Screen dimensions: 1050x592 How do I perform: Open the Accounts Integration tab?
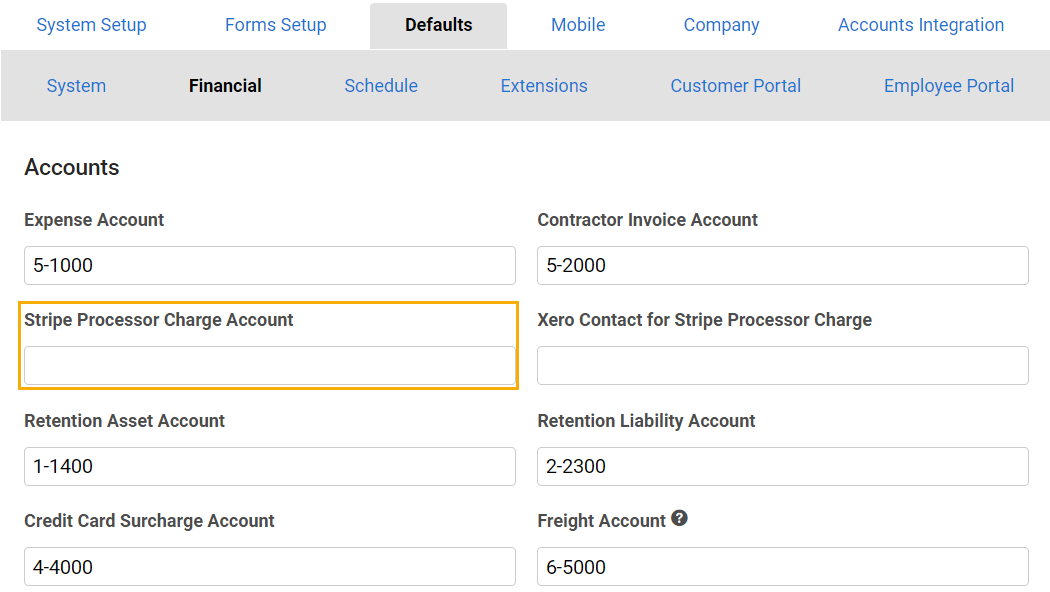(921, 25)
